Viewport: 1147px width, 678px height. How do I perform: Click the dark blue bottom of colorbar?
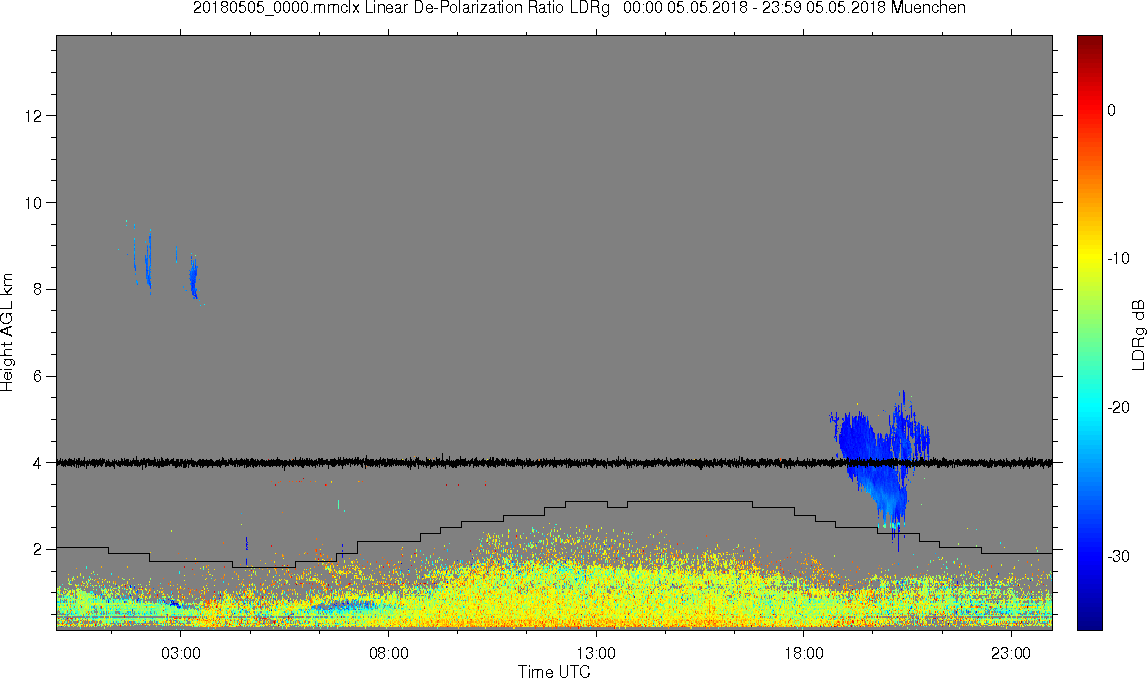[1089, 620]
